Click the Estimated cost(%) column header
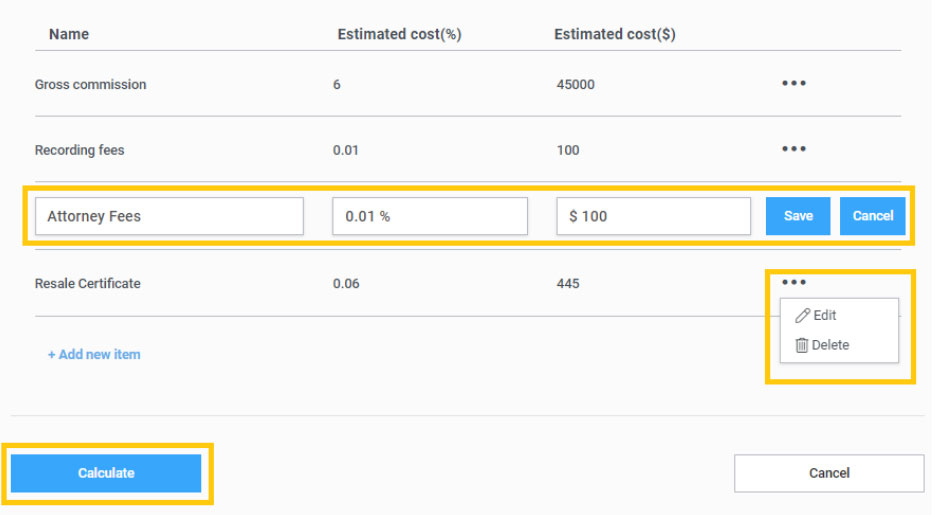935x515 pixels. (399, 34)
